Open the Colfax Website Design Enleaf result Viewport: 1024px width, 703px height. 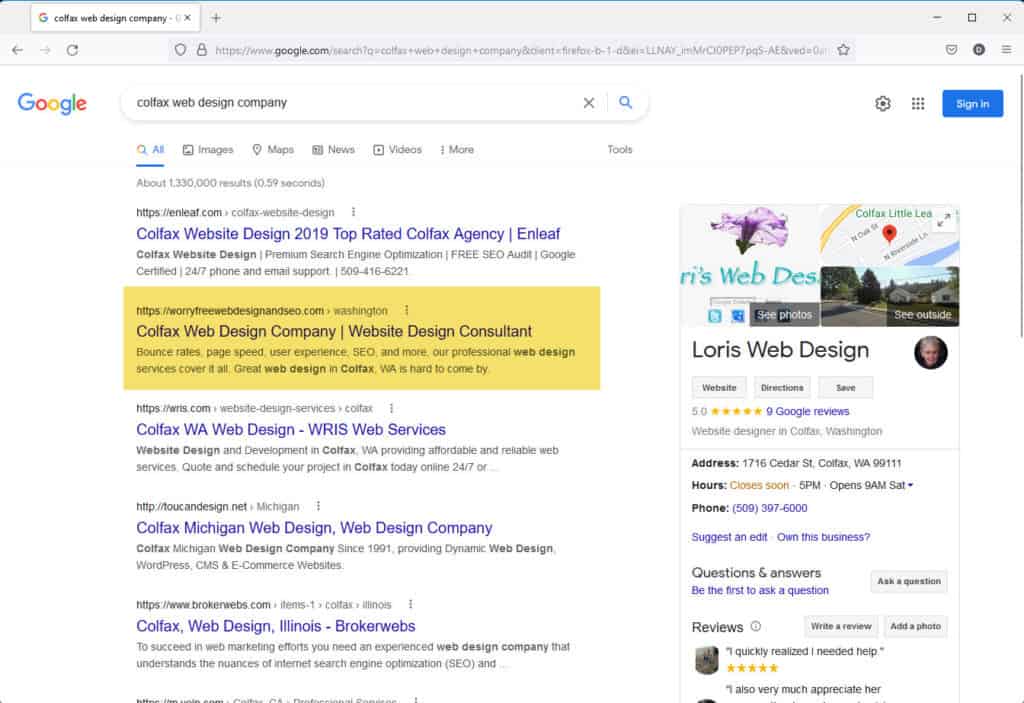347,234
